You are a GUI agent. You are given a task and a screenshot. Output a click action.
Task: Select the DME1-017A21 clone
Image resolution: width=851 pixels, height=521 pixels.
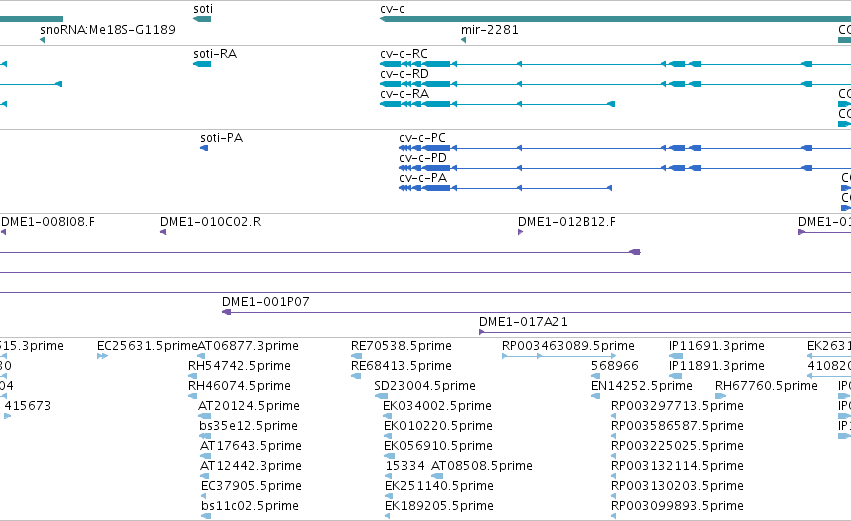pyautogui.click(x=665, y=332)
